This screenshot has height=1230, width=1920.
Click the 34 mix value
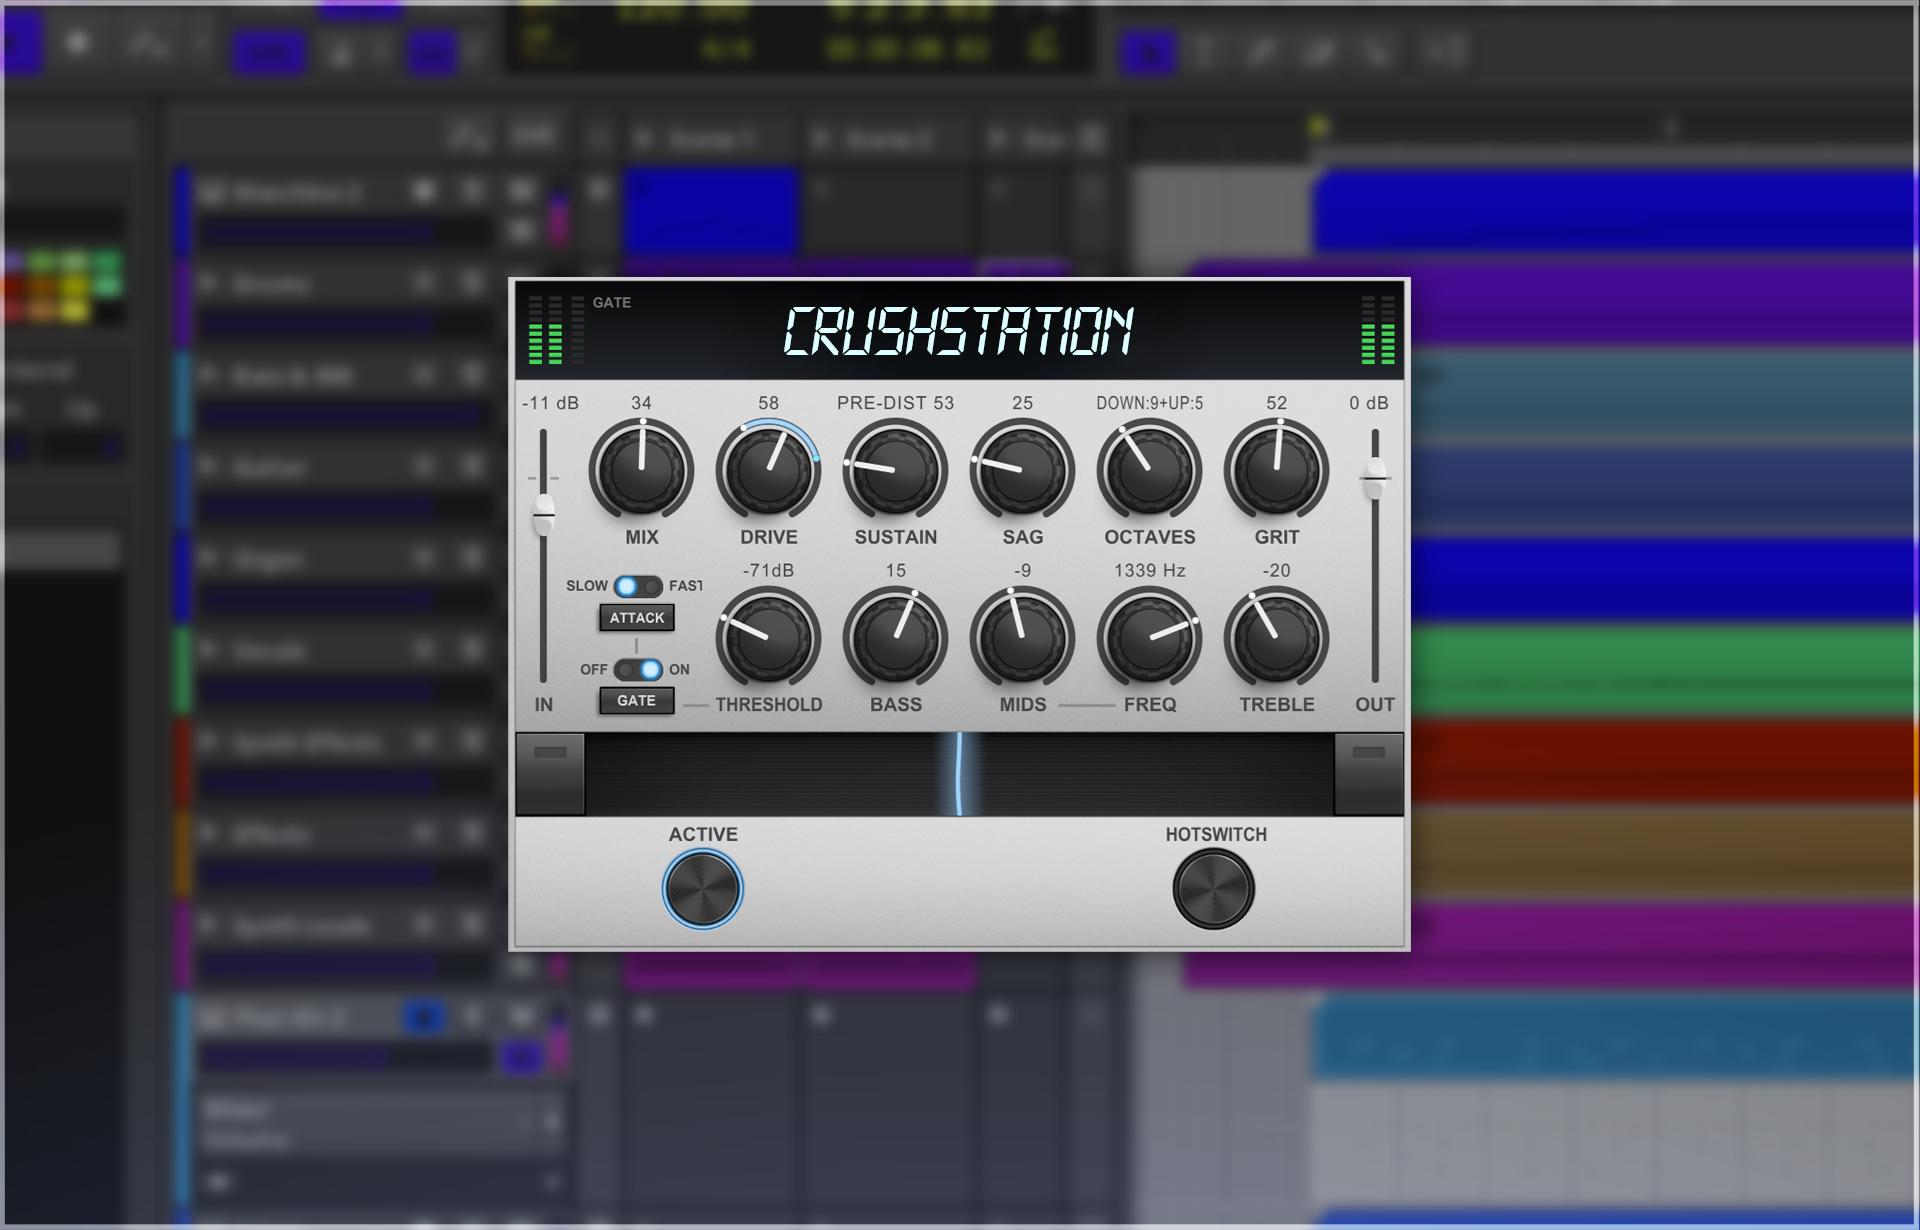(x=641, y=403)
